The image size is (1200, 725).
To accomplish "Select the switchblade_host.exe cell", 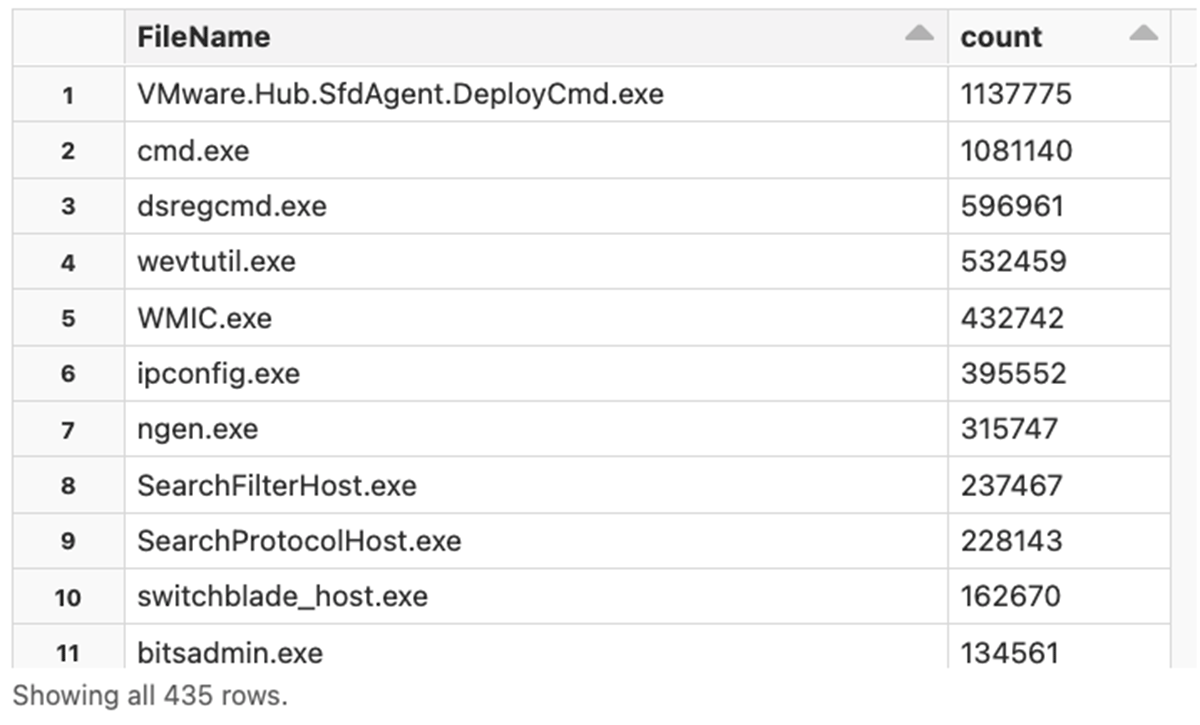I will pyautogui.click(x=282, y=597).
